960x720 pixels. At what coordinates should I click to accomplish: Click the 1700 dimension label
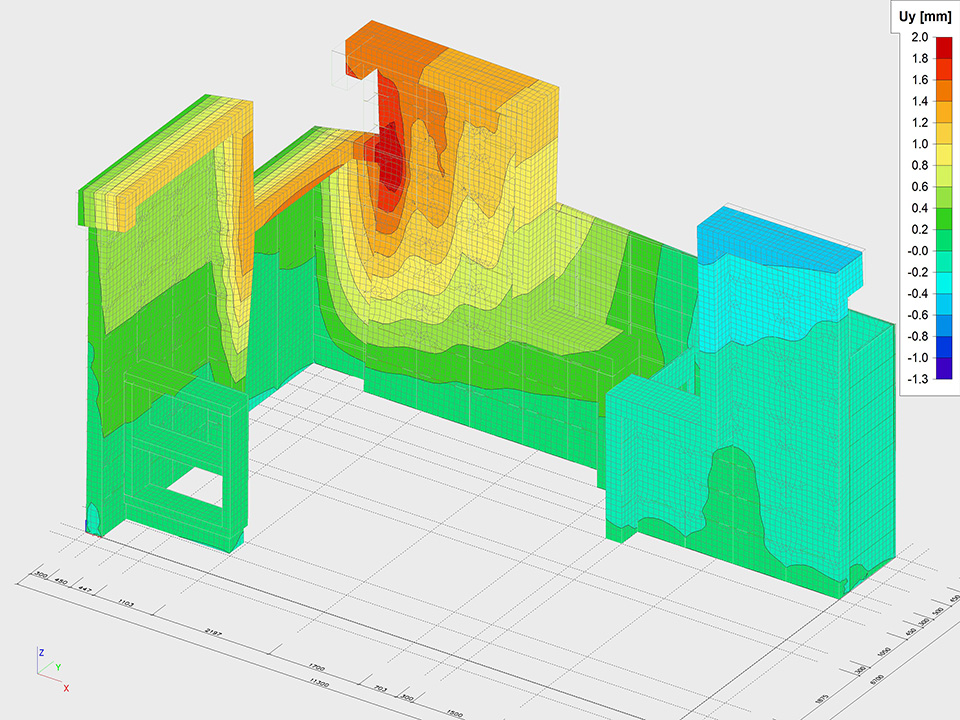[317, 665]
